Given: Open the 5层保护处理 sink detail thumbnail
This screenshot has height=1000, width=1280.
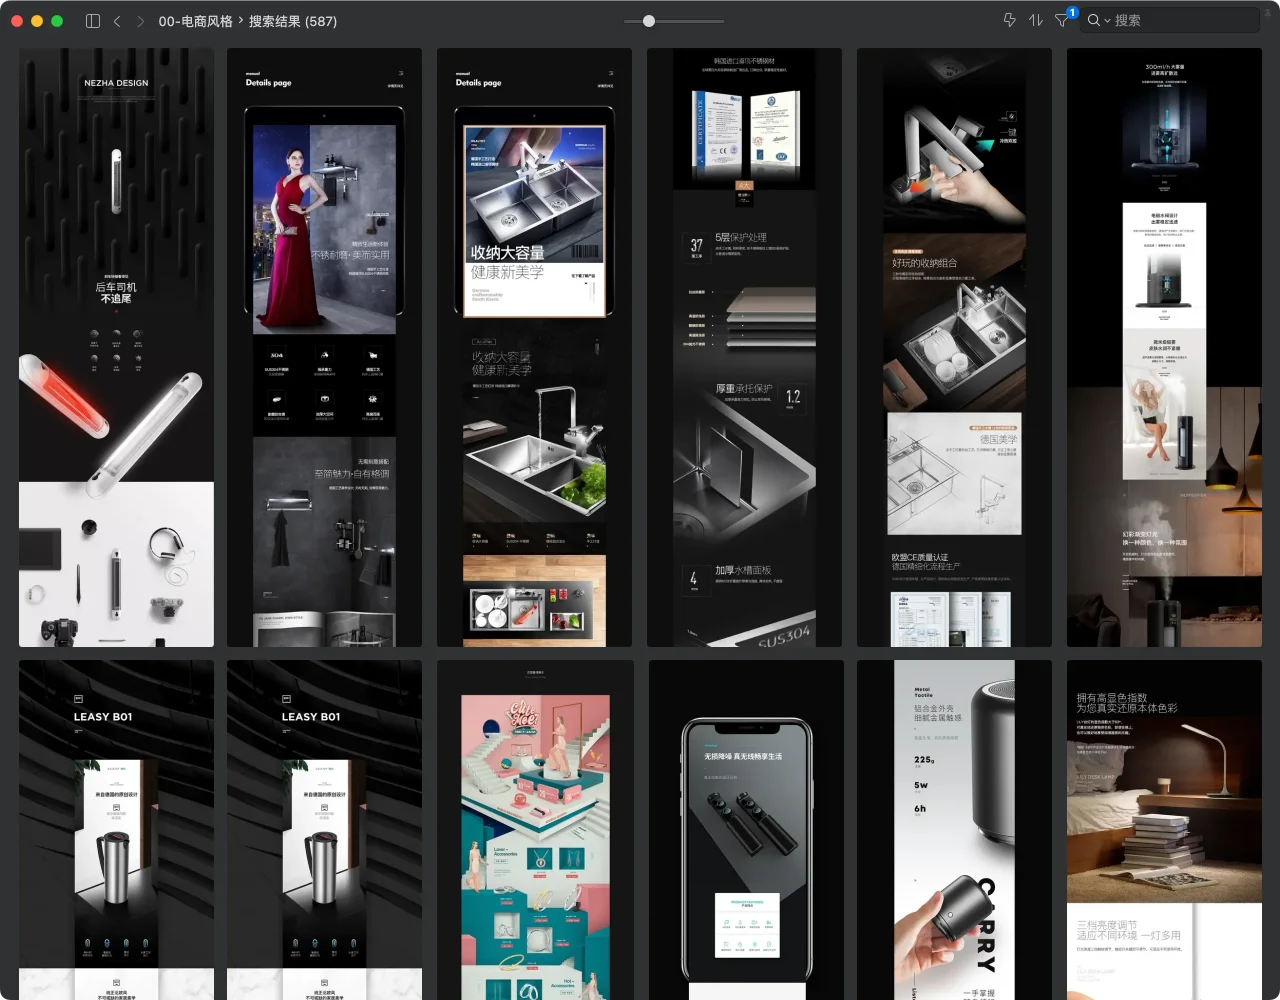Looking at the screenshot, I should pos(744,347).
